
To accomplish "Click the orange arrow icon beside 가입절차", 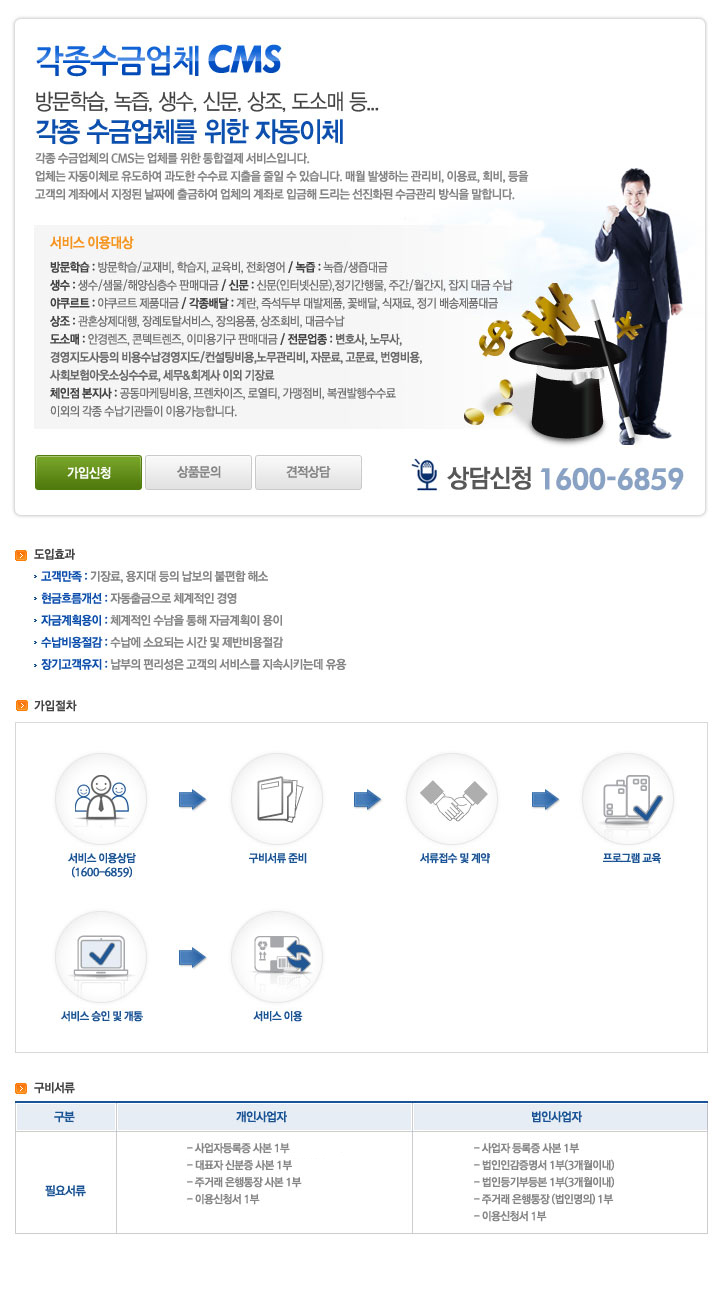I will tap(22, 705).
